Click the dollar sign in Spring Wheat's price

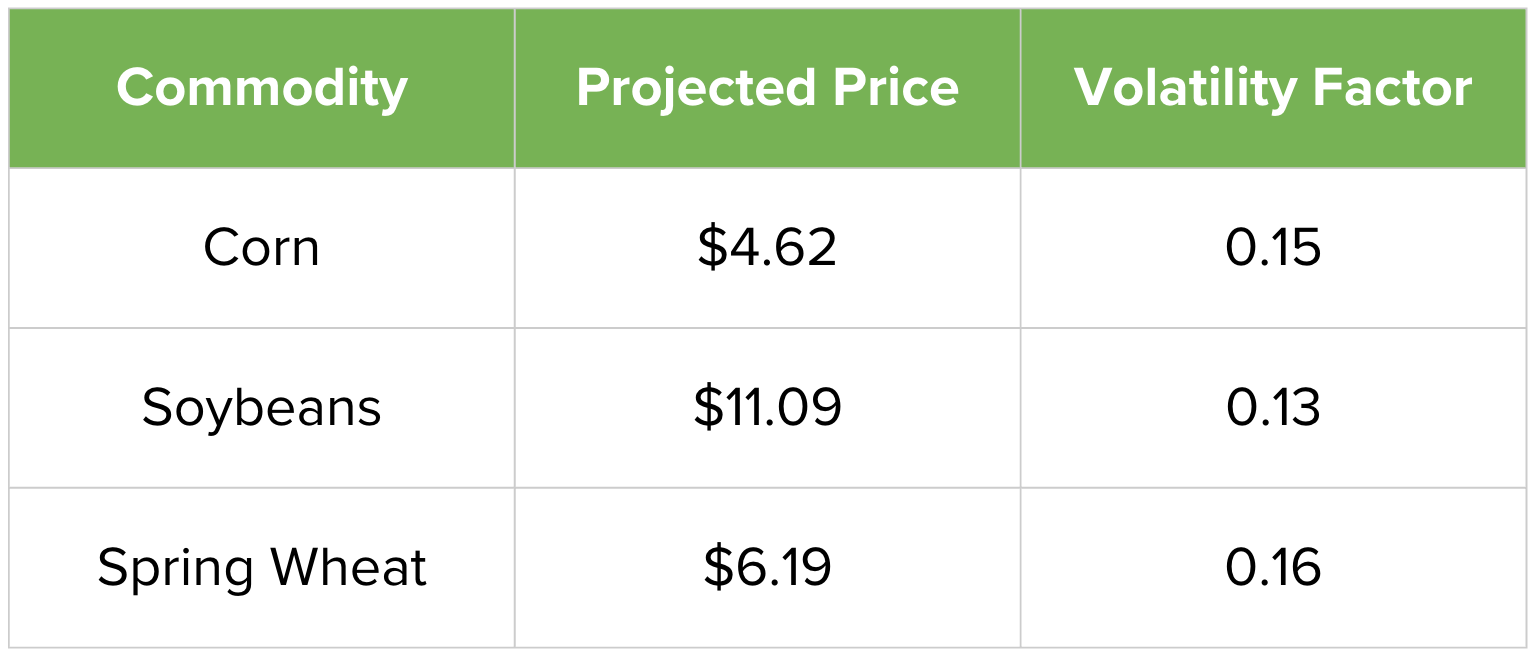pos(717,567)
